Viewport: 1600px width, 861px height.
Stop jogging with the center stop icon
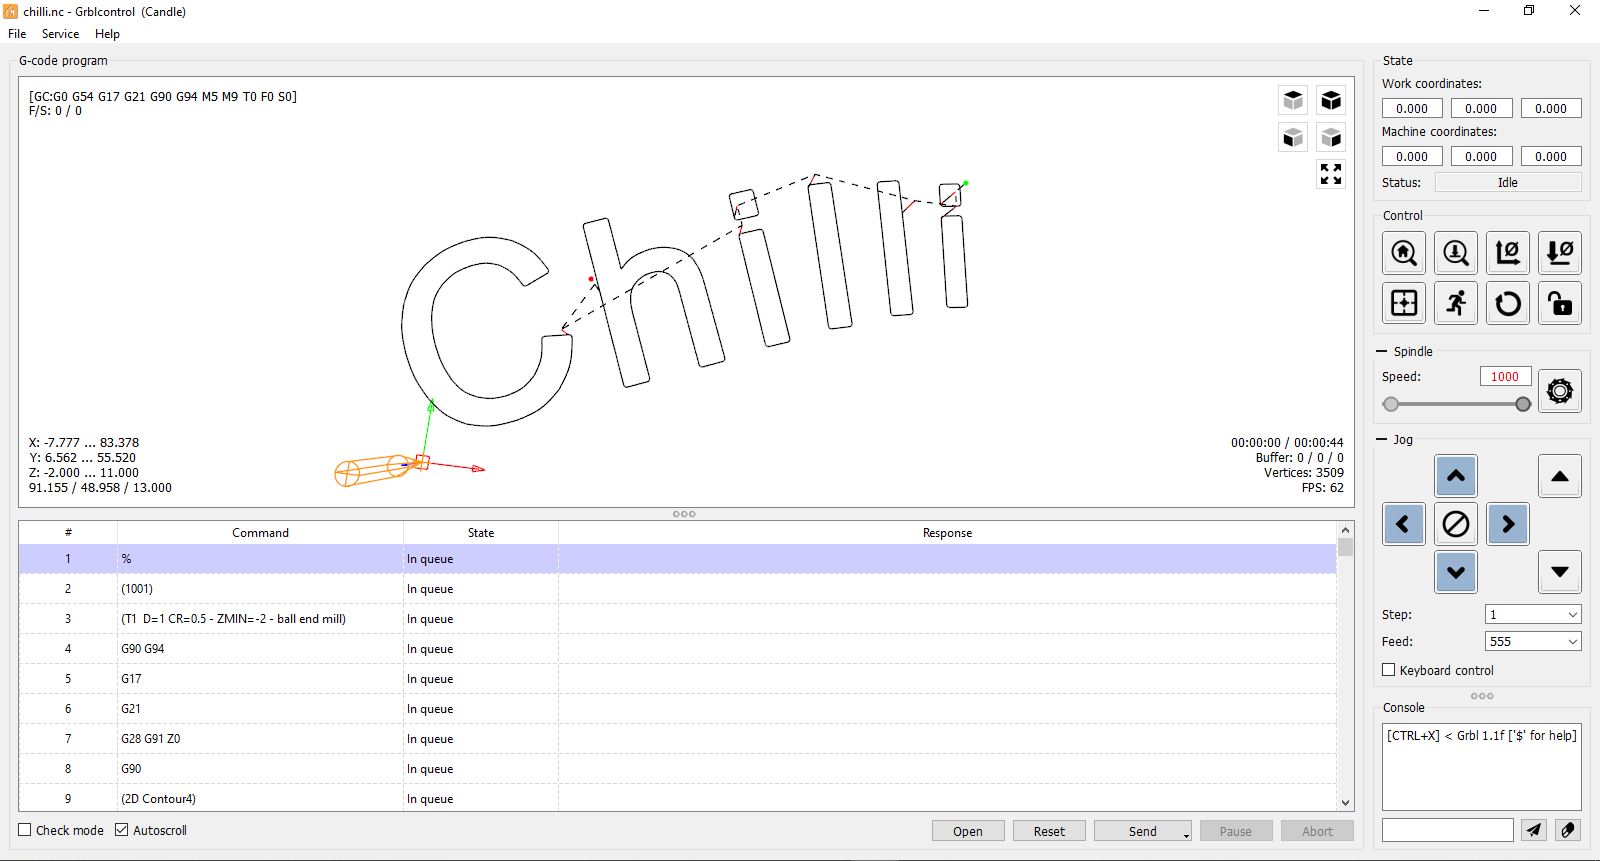click(1456, 524)
